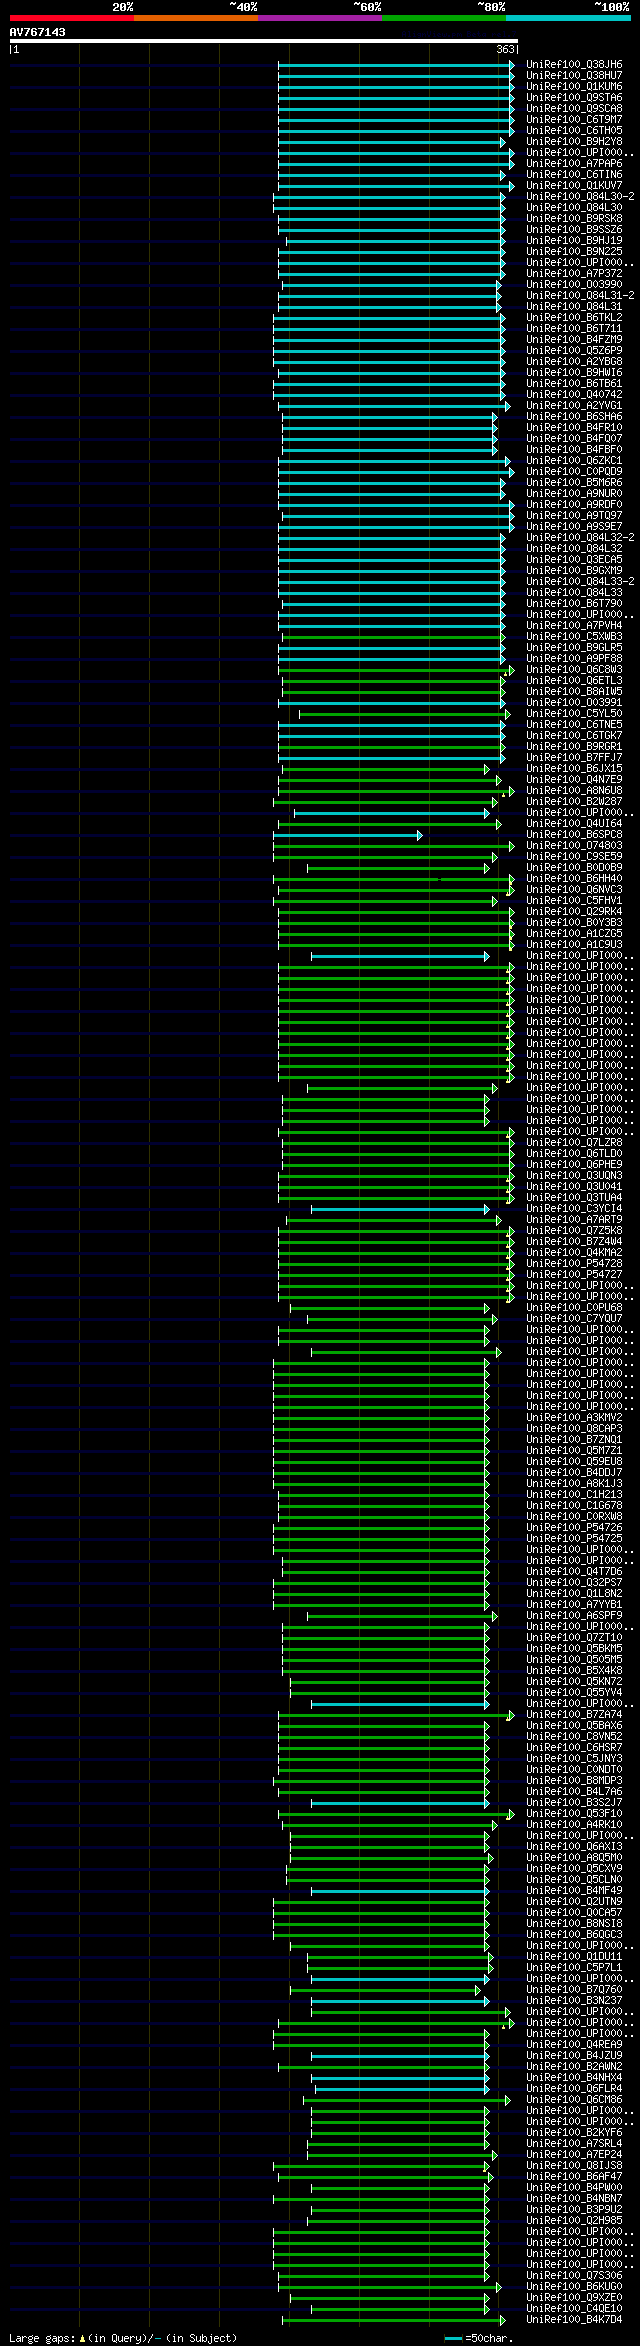
Task: Open hit UniRef100_Q38HU7
Action: 574,76
